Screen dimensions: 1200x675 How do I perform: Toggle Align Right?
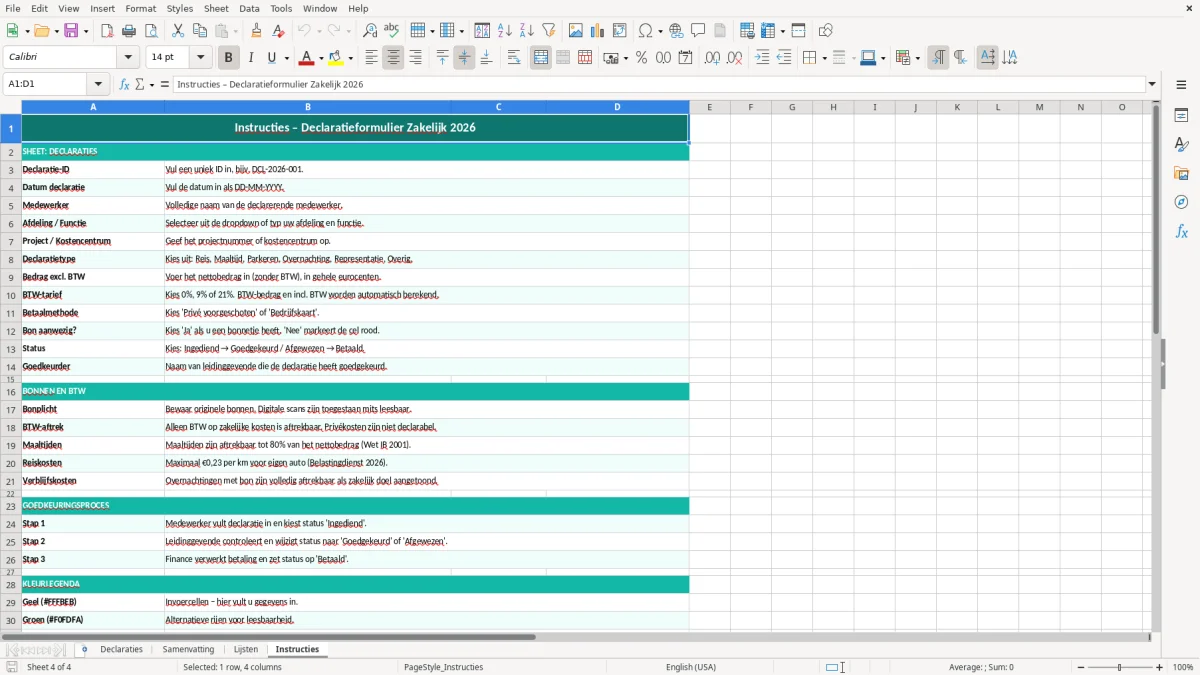[415, 58]
